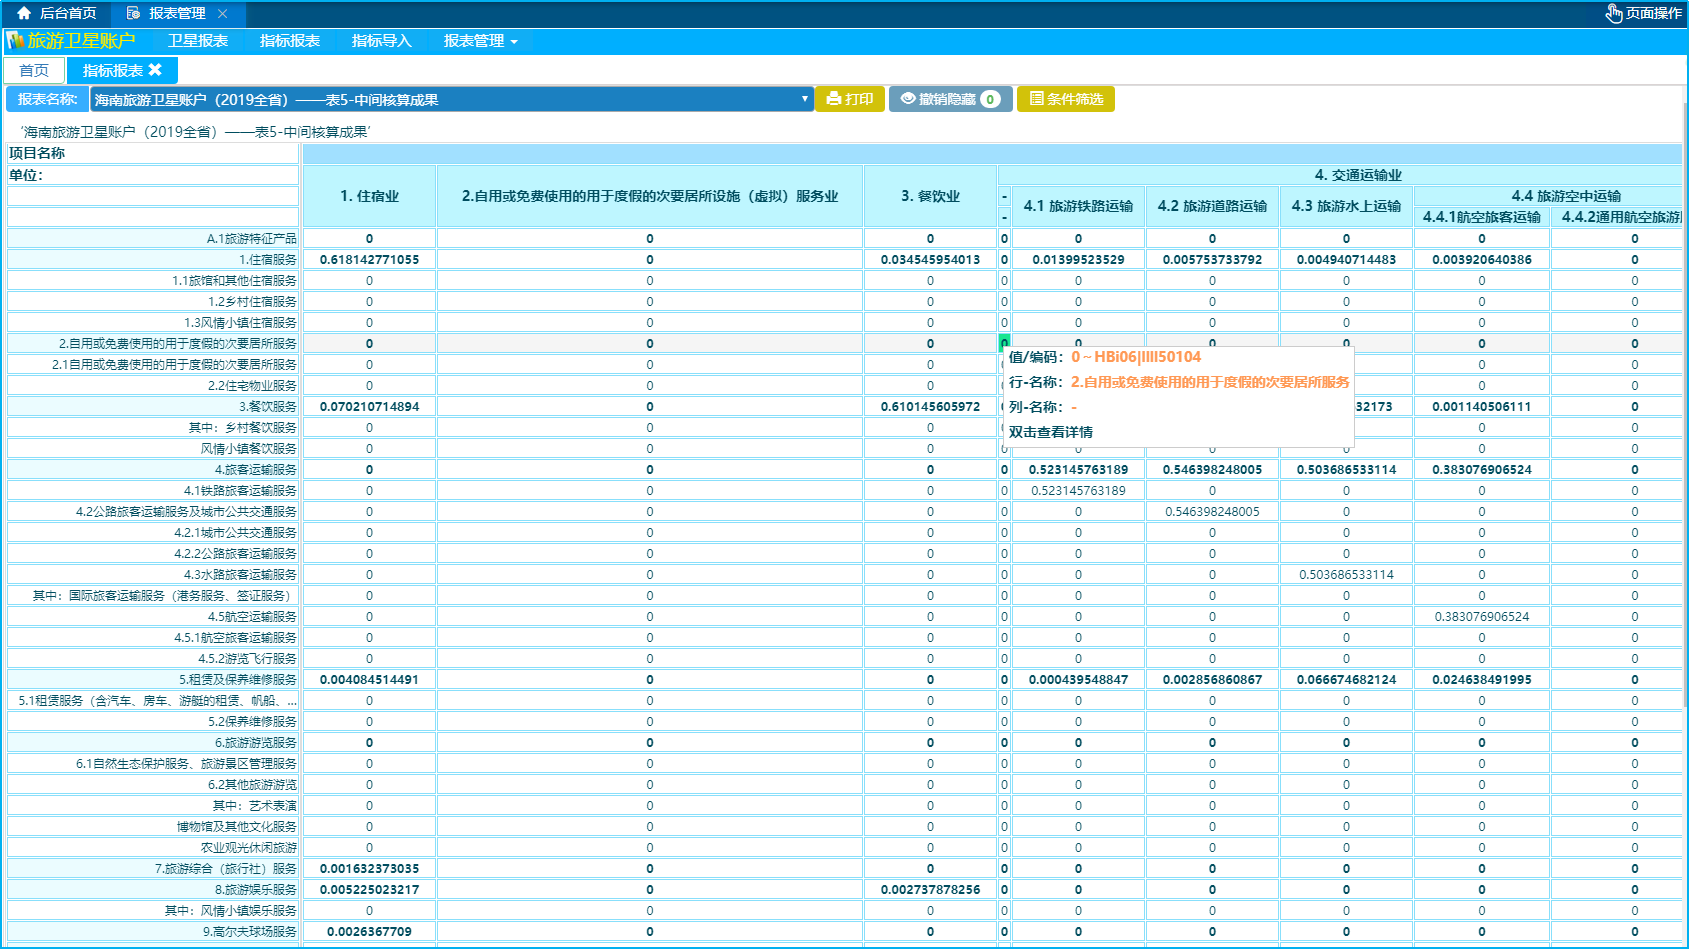Expand the 报表管理 dropdown menu in navbar
The image size is (1690, 950).
(x=480, y=41)
